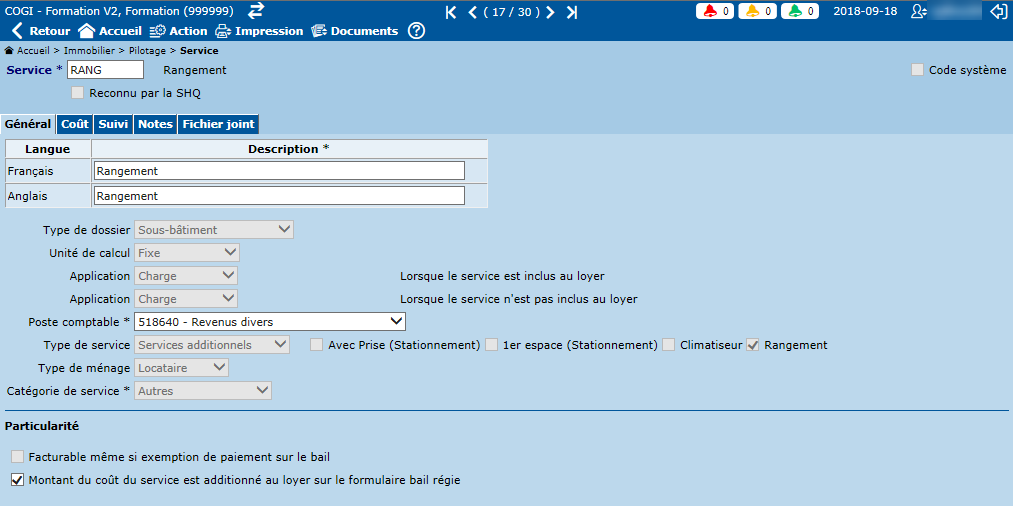Click the swap arrows icon beside Formation
Viewport: 1013px width, 506px height.
pos(256,10)
